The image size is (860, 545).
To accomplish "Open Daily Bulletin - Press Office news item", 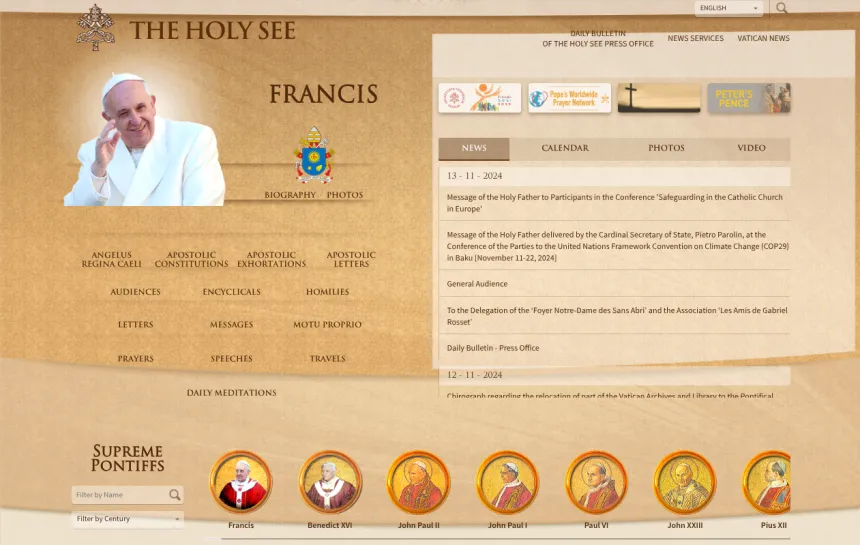I will click(493, 348).
